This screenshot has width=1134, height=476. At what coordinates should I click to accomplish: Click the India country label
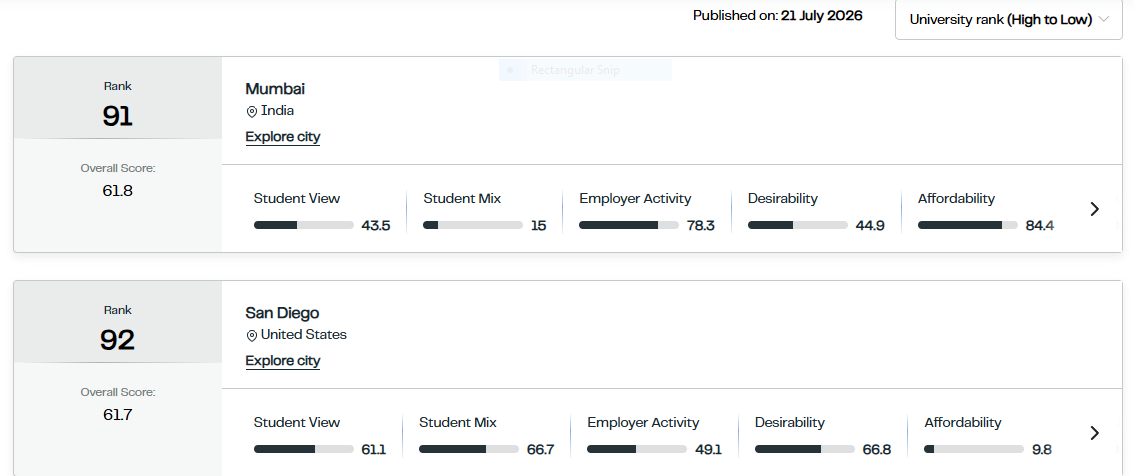[278, 111]
